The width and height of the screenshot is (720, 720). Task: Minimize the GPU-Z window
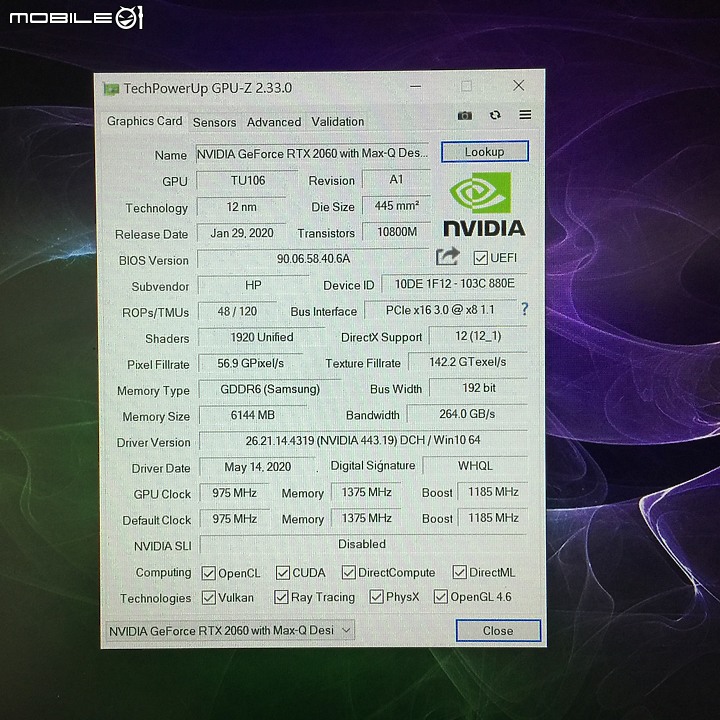click(x=416, y=86)
